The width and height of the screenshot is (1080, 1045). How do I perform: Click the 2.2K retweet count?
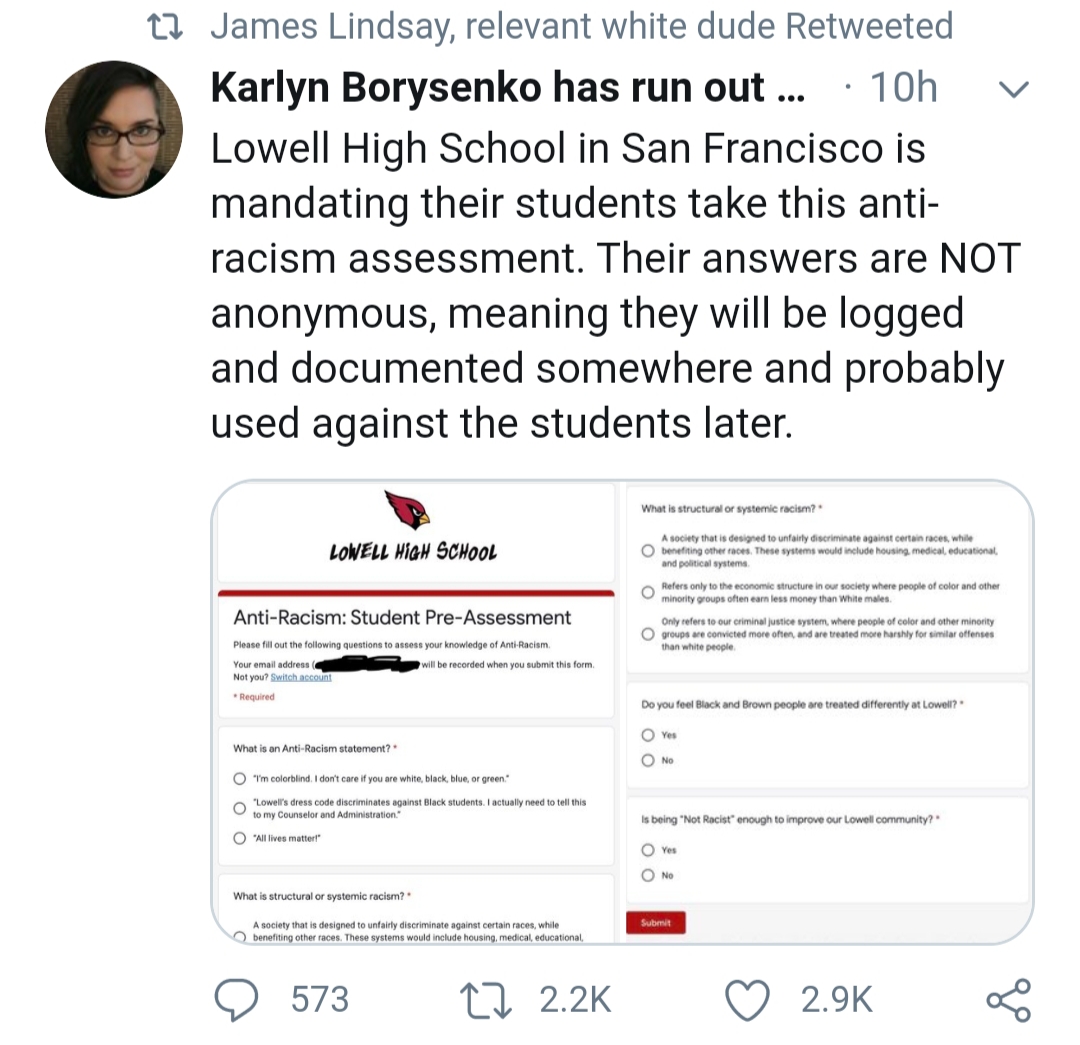pos(574,998)
